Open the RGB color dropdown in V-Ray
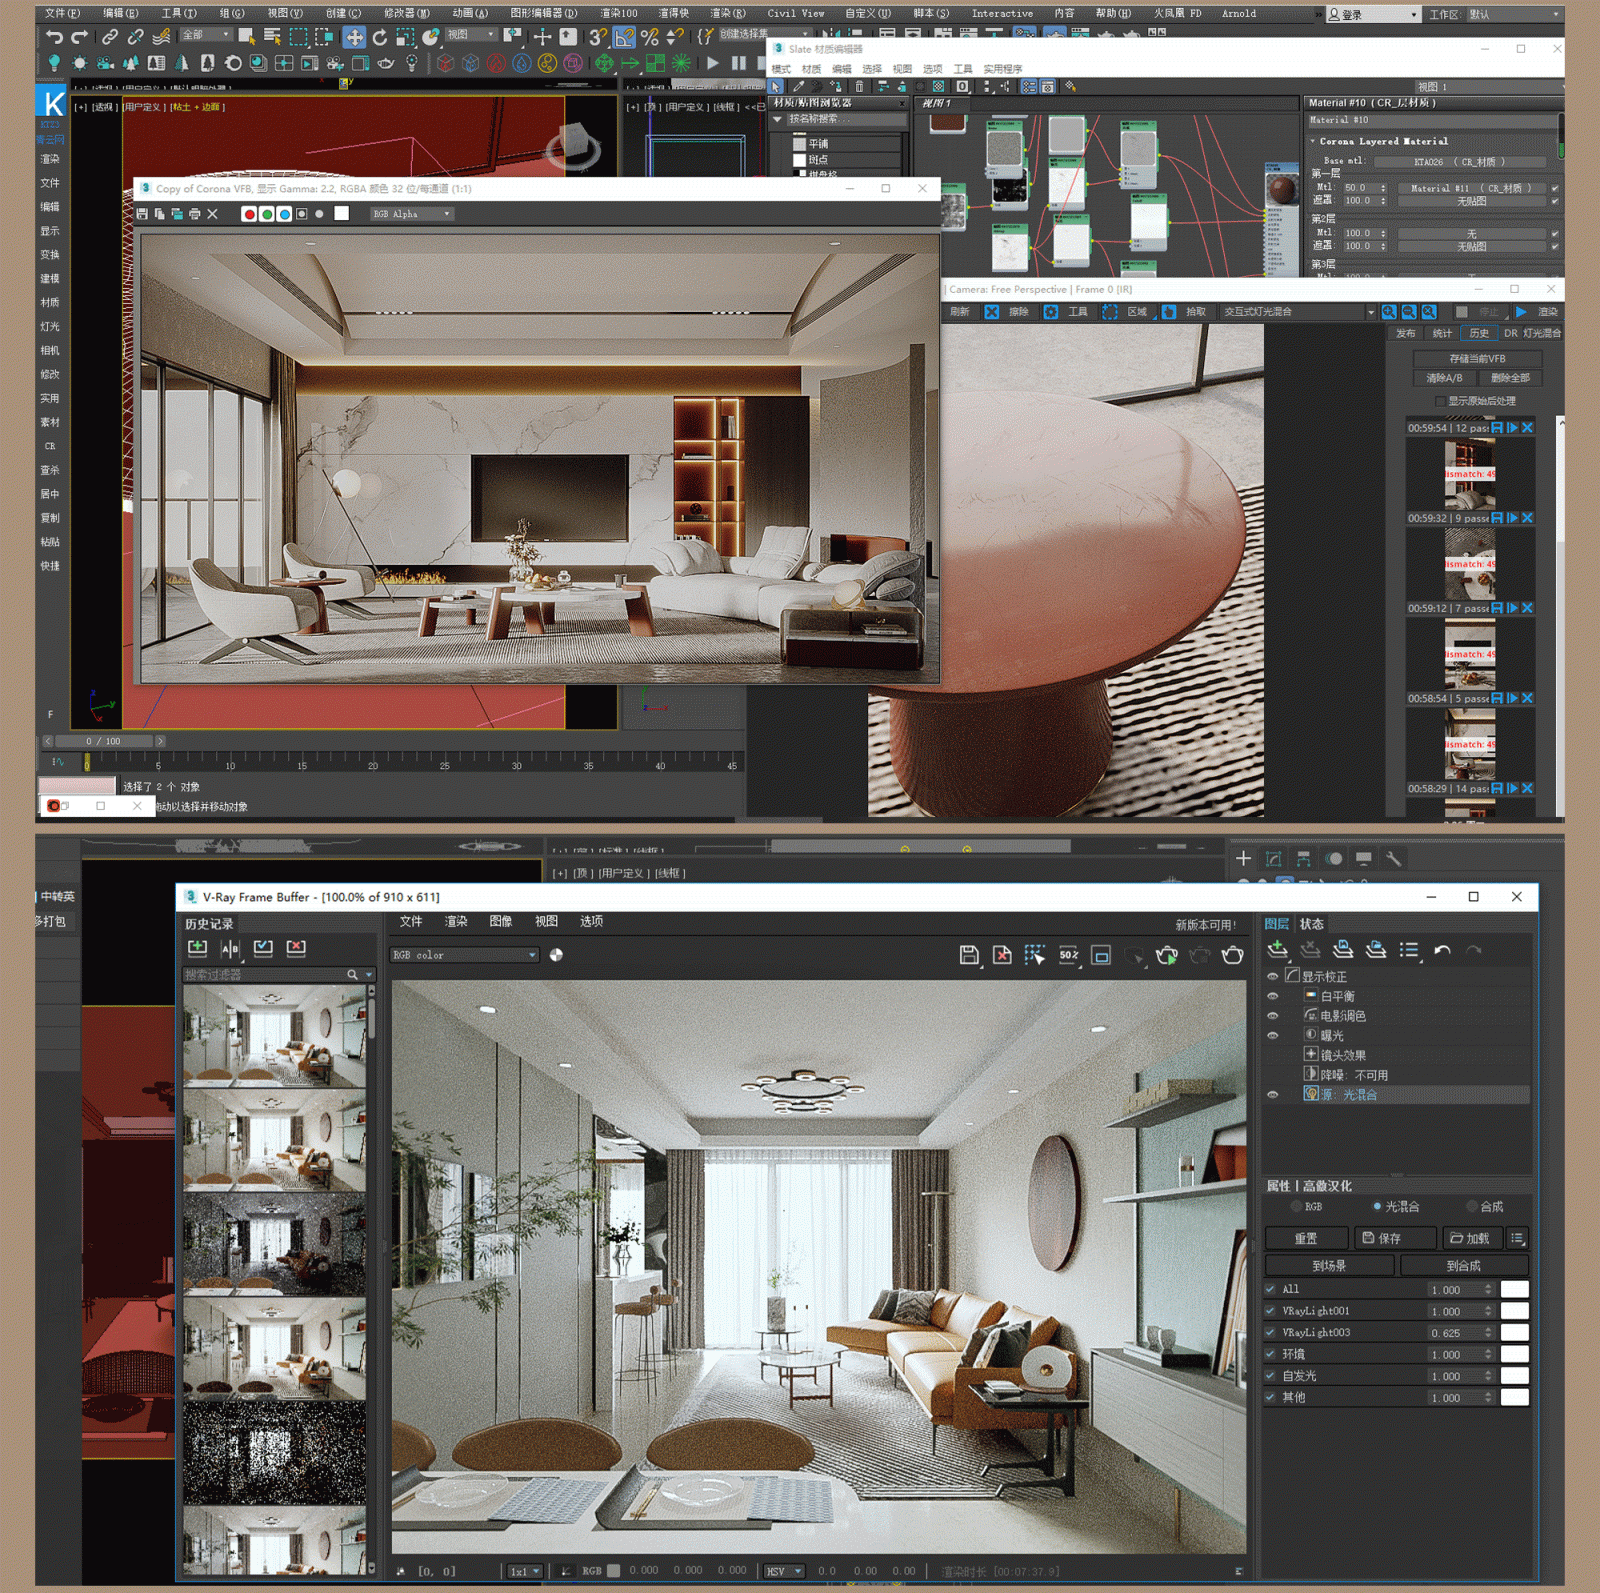 point(465,955)
